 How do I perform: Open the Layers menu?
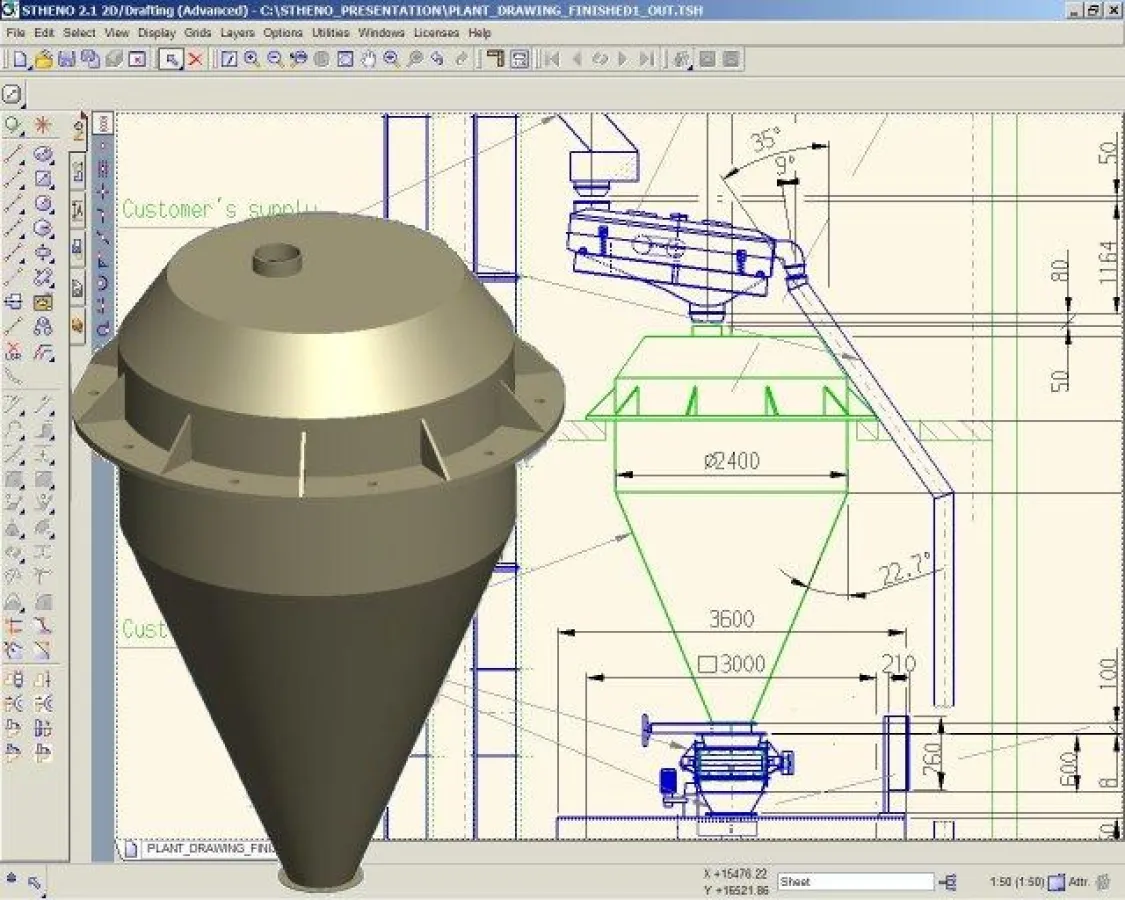[237, 33]
